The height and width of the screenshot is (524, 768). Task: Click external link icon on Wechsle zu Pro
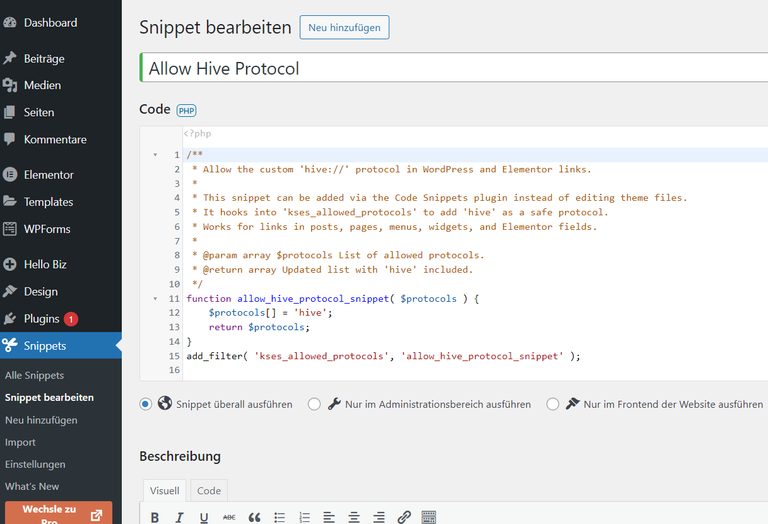tap(96, 515)
